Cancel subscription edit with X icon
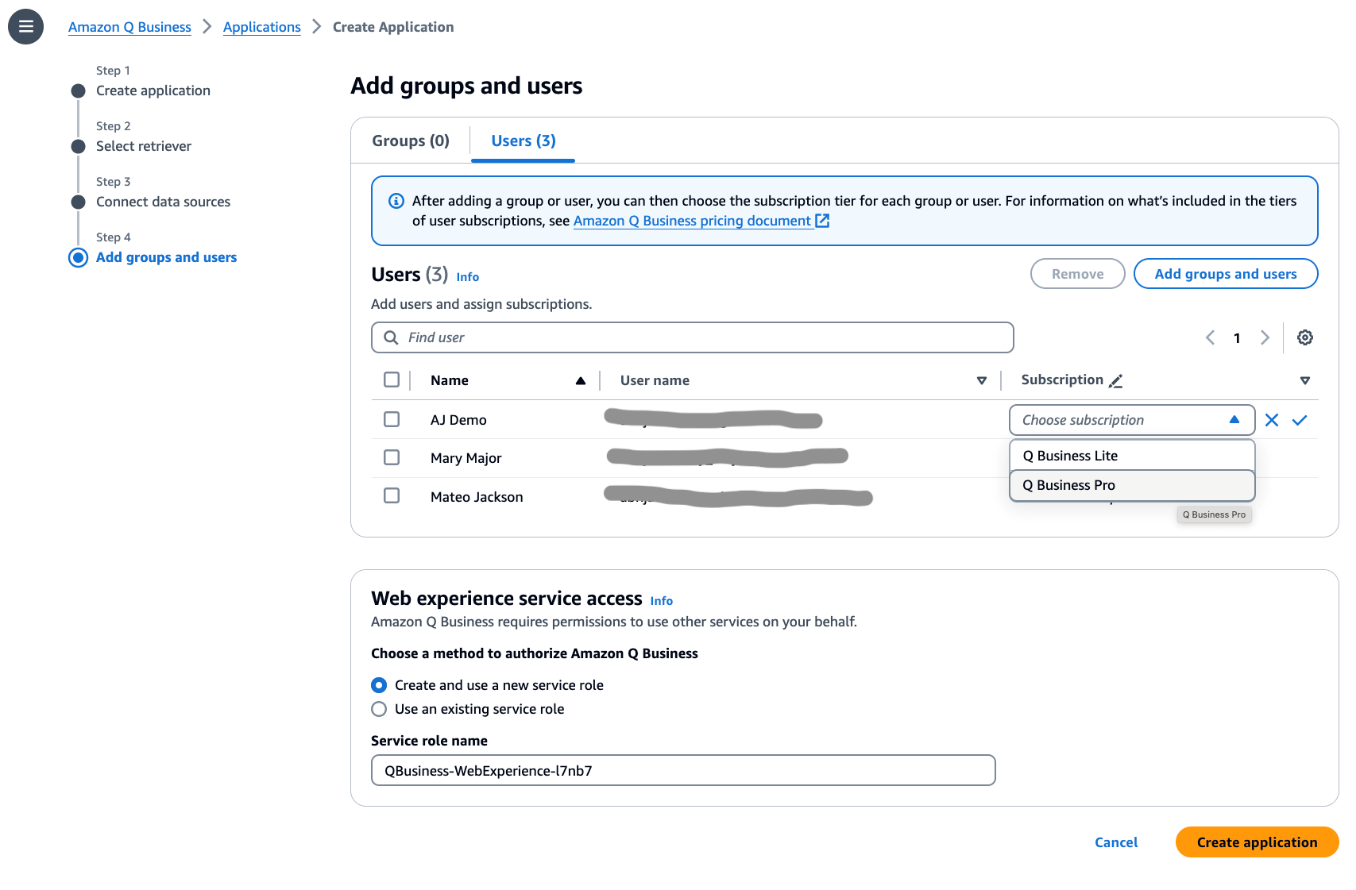This screenshot has height=890, width=1356. point(1271,420)
